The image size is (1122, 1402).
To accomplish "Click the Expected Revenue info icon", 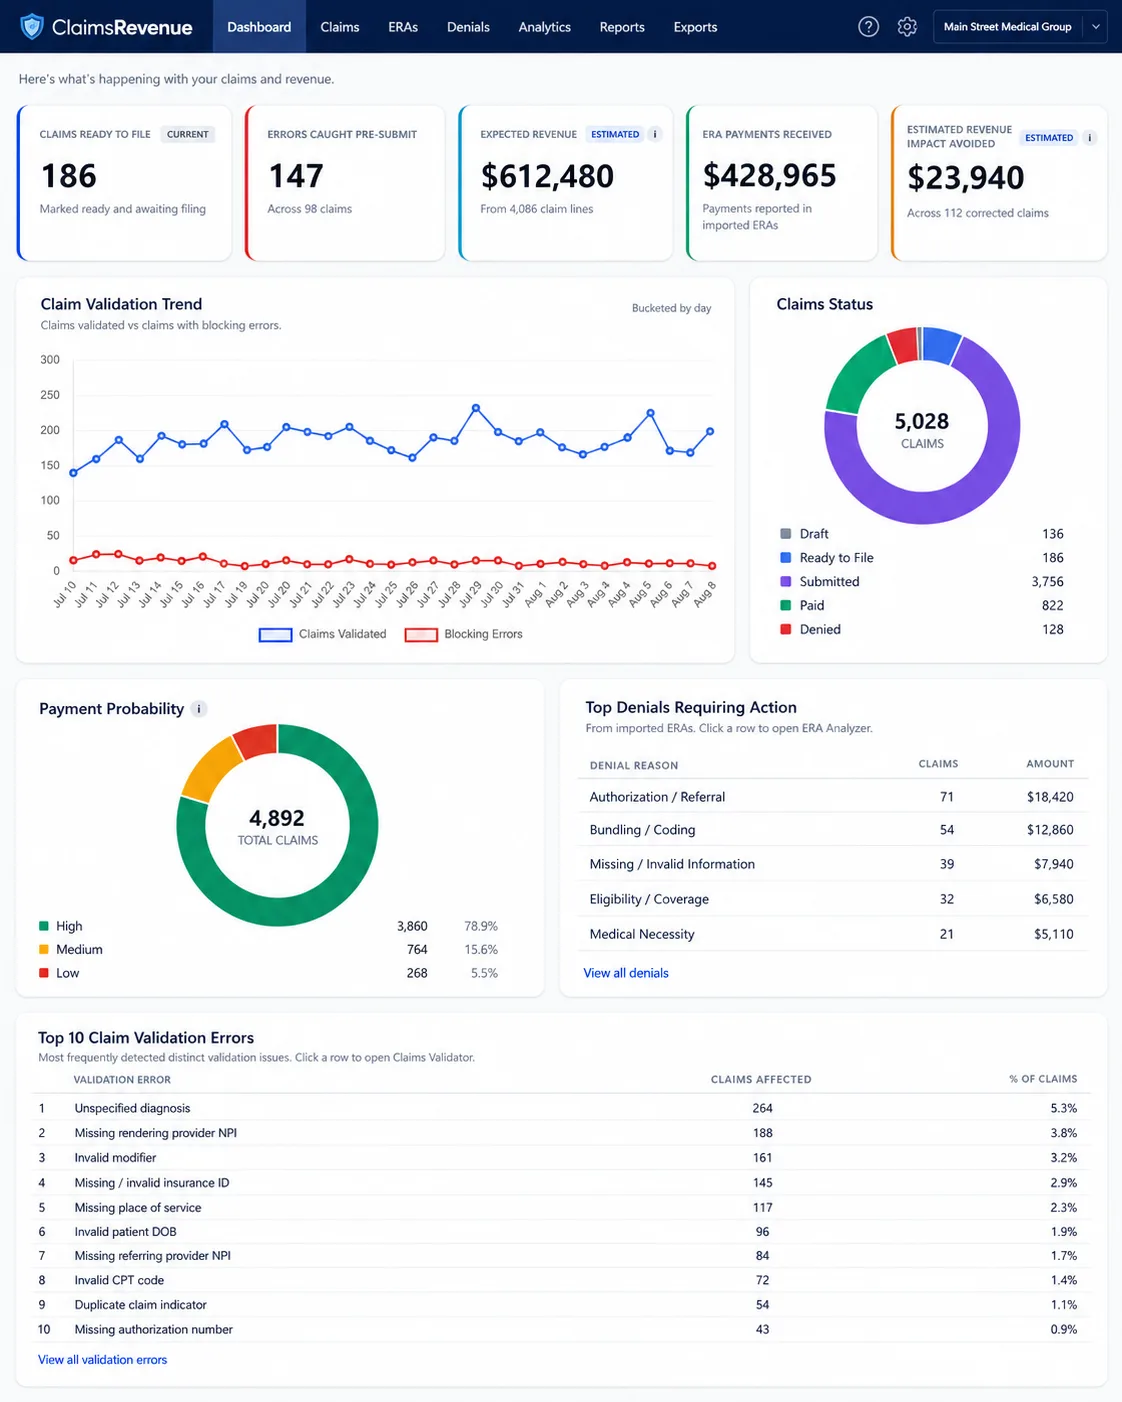I will pos(655,134).
